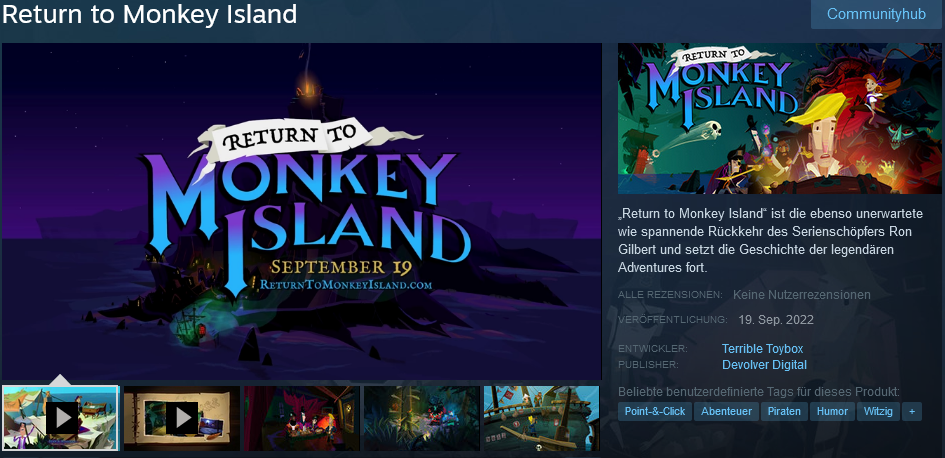Viewport: 945px width, 458px height.
Task: Expand more tags with the plus button
Action: (912, 412)
